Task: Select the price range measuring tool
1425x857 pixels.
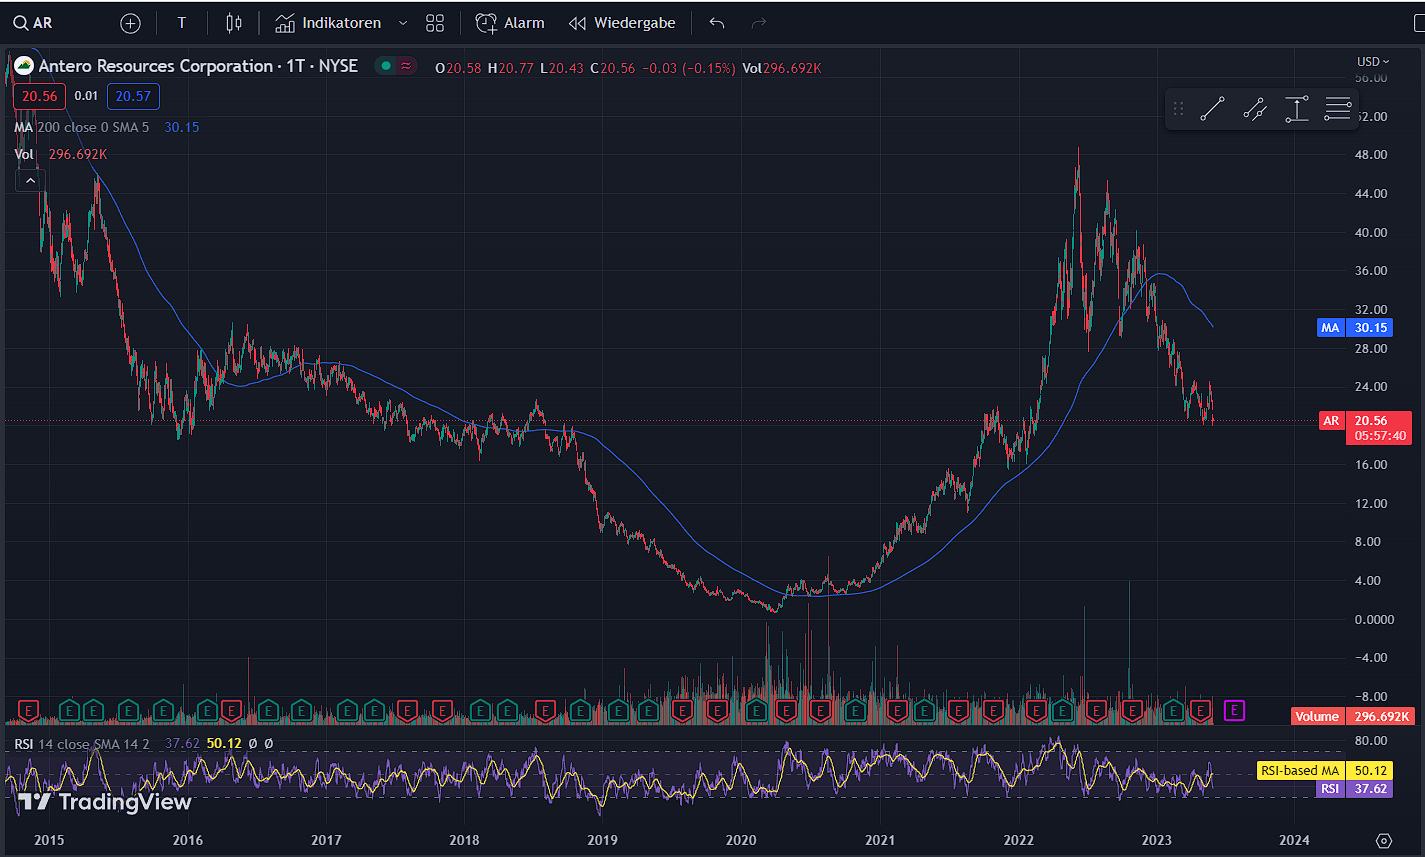Action: [1296, 109]
